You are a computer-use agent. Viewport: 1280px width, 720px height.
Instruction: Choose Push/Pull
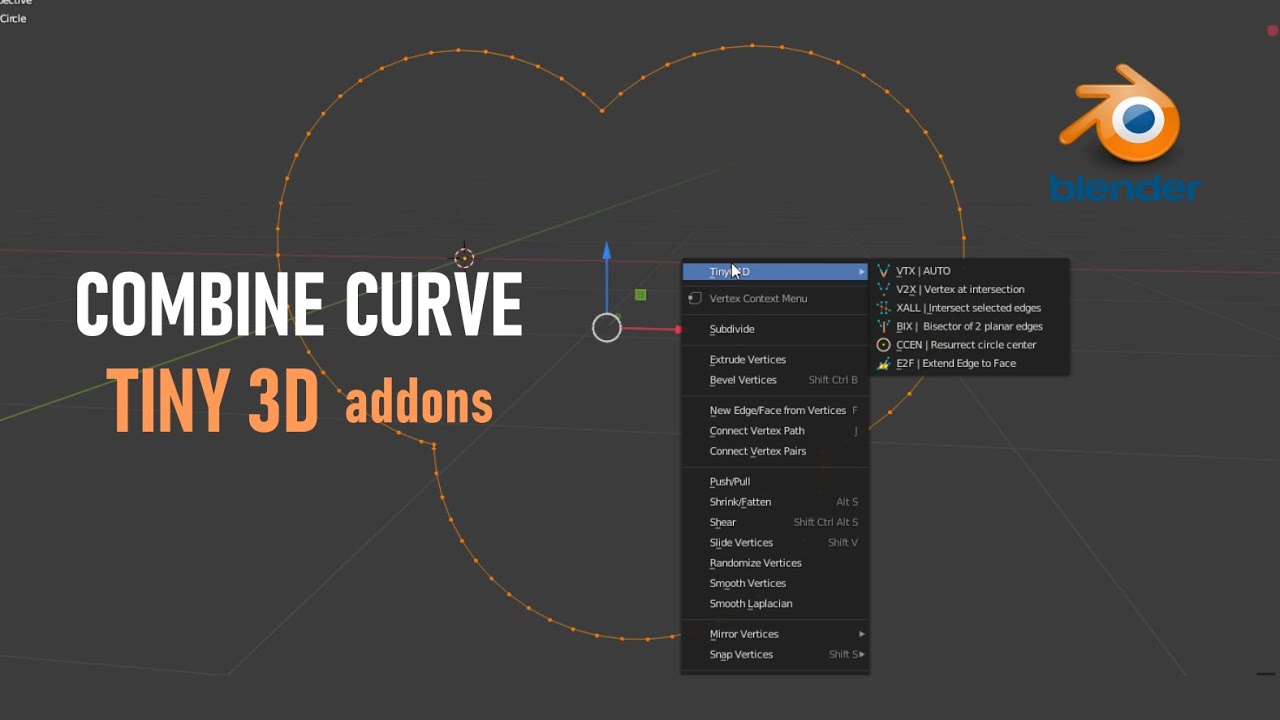pyautogui.click(x=775, y=481)
